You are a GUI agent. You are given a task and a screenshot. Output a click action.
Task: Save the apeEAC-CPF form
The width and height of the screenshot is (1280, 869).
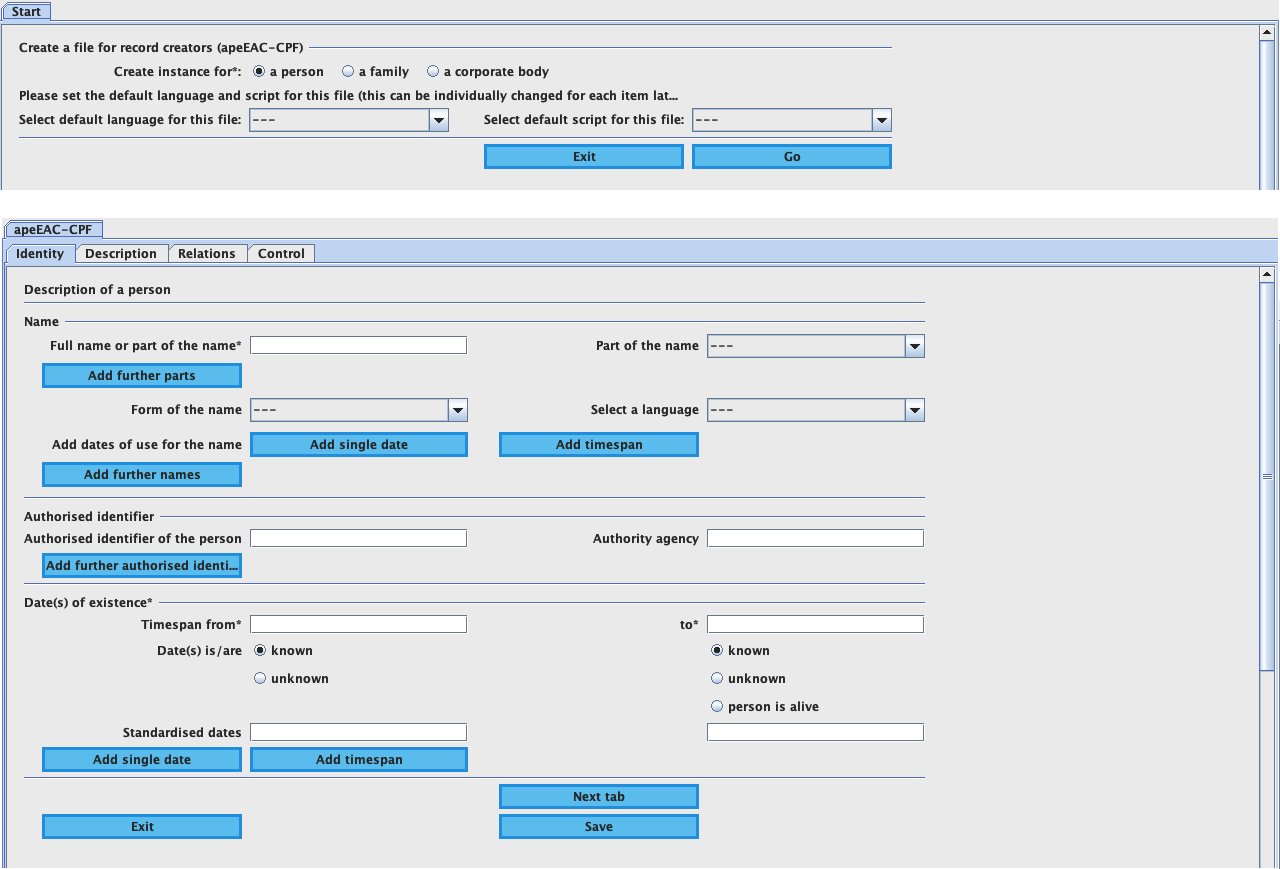pos(598,827)
